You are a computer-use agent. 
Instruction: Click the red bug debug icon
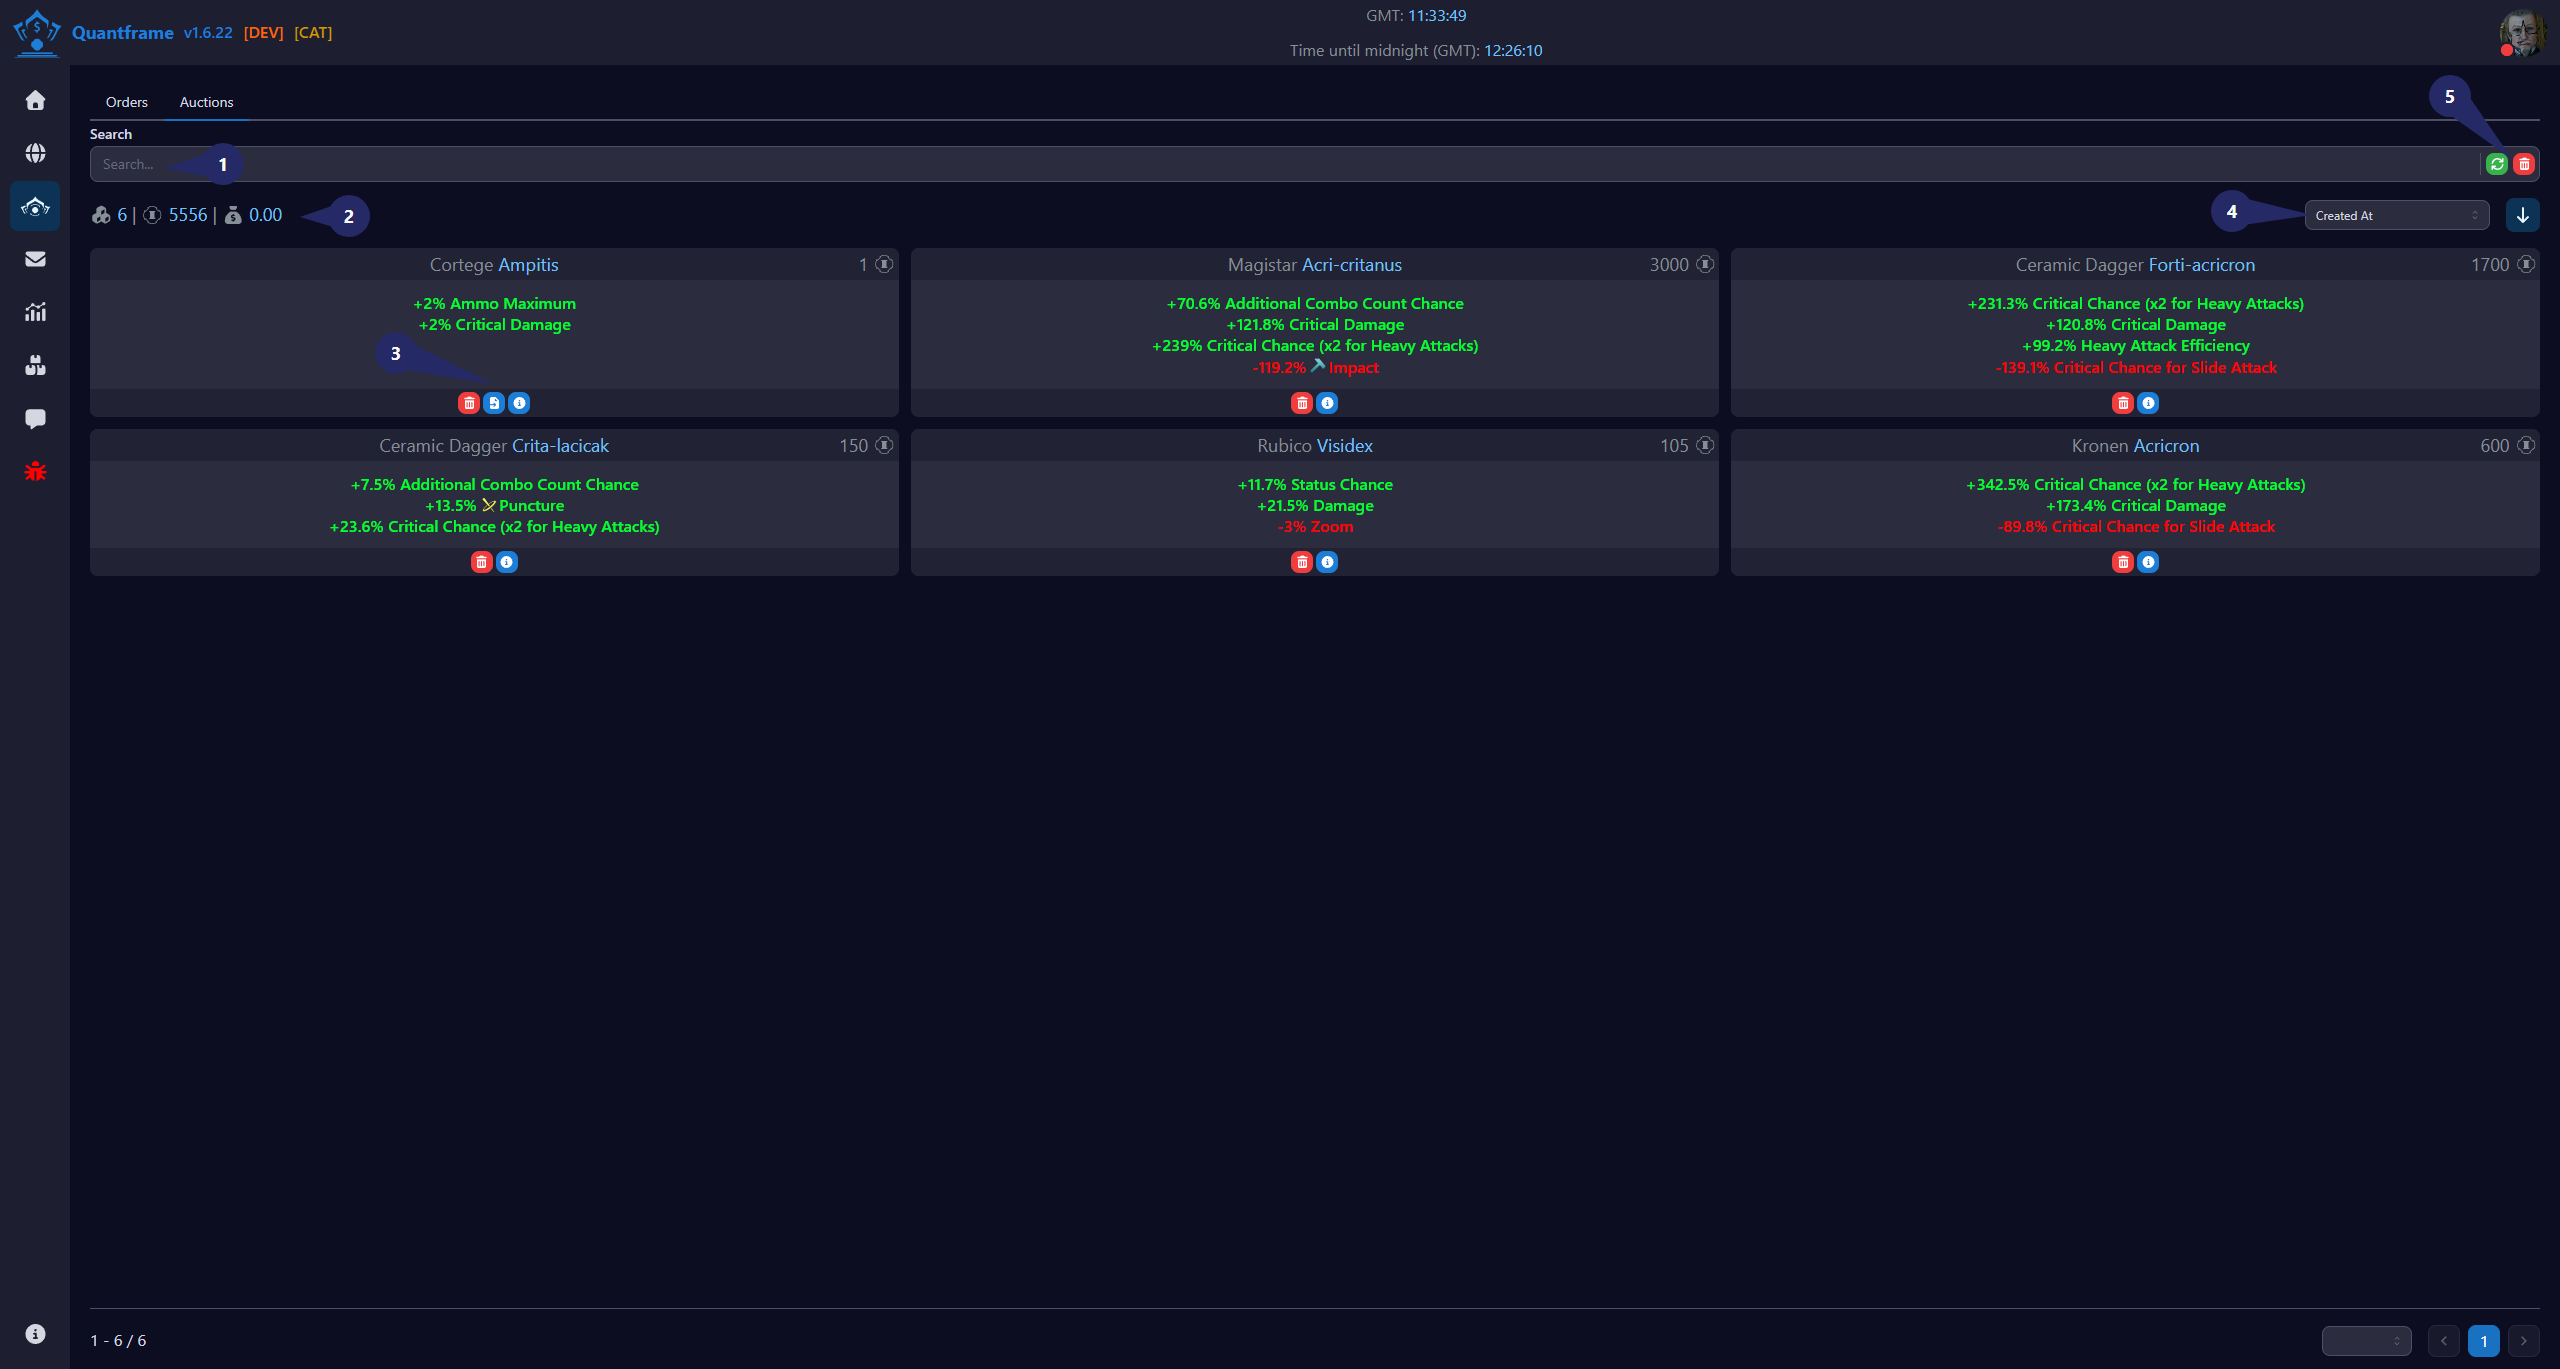coord(35,471)
